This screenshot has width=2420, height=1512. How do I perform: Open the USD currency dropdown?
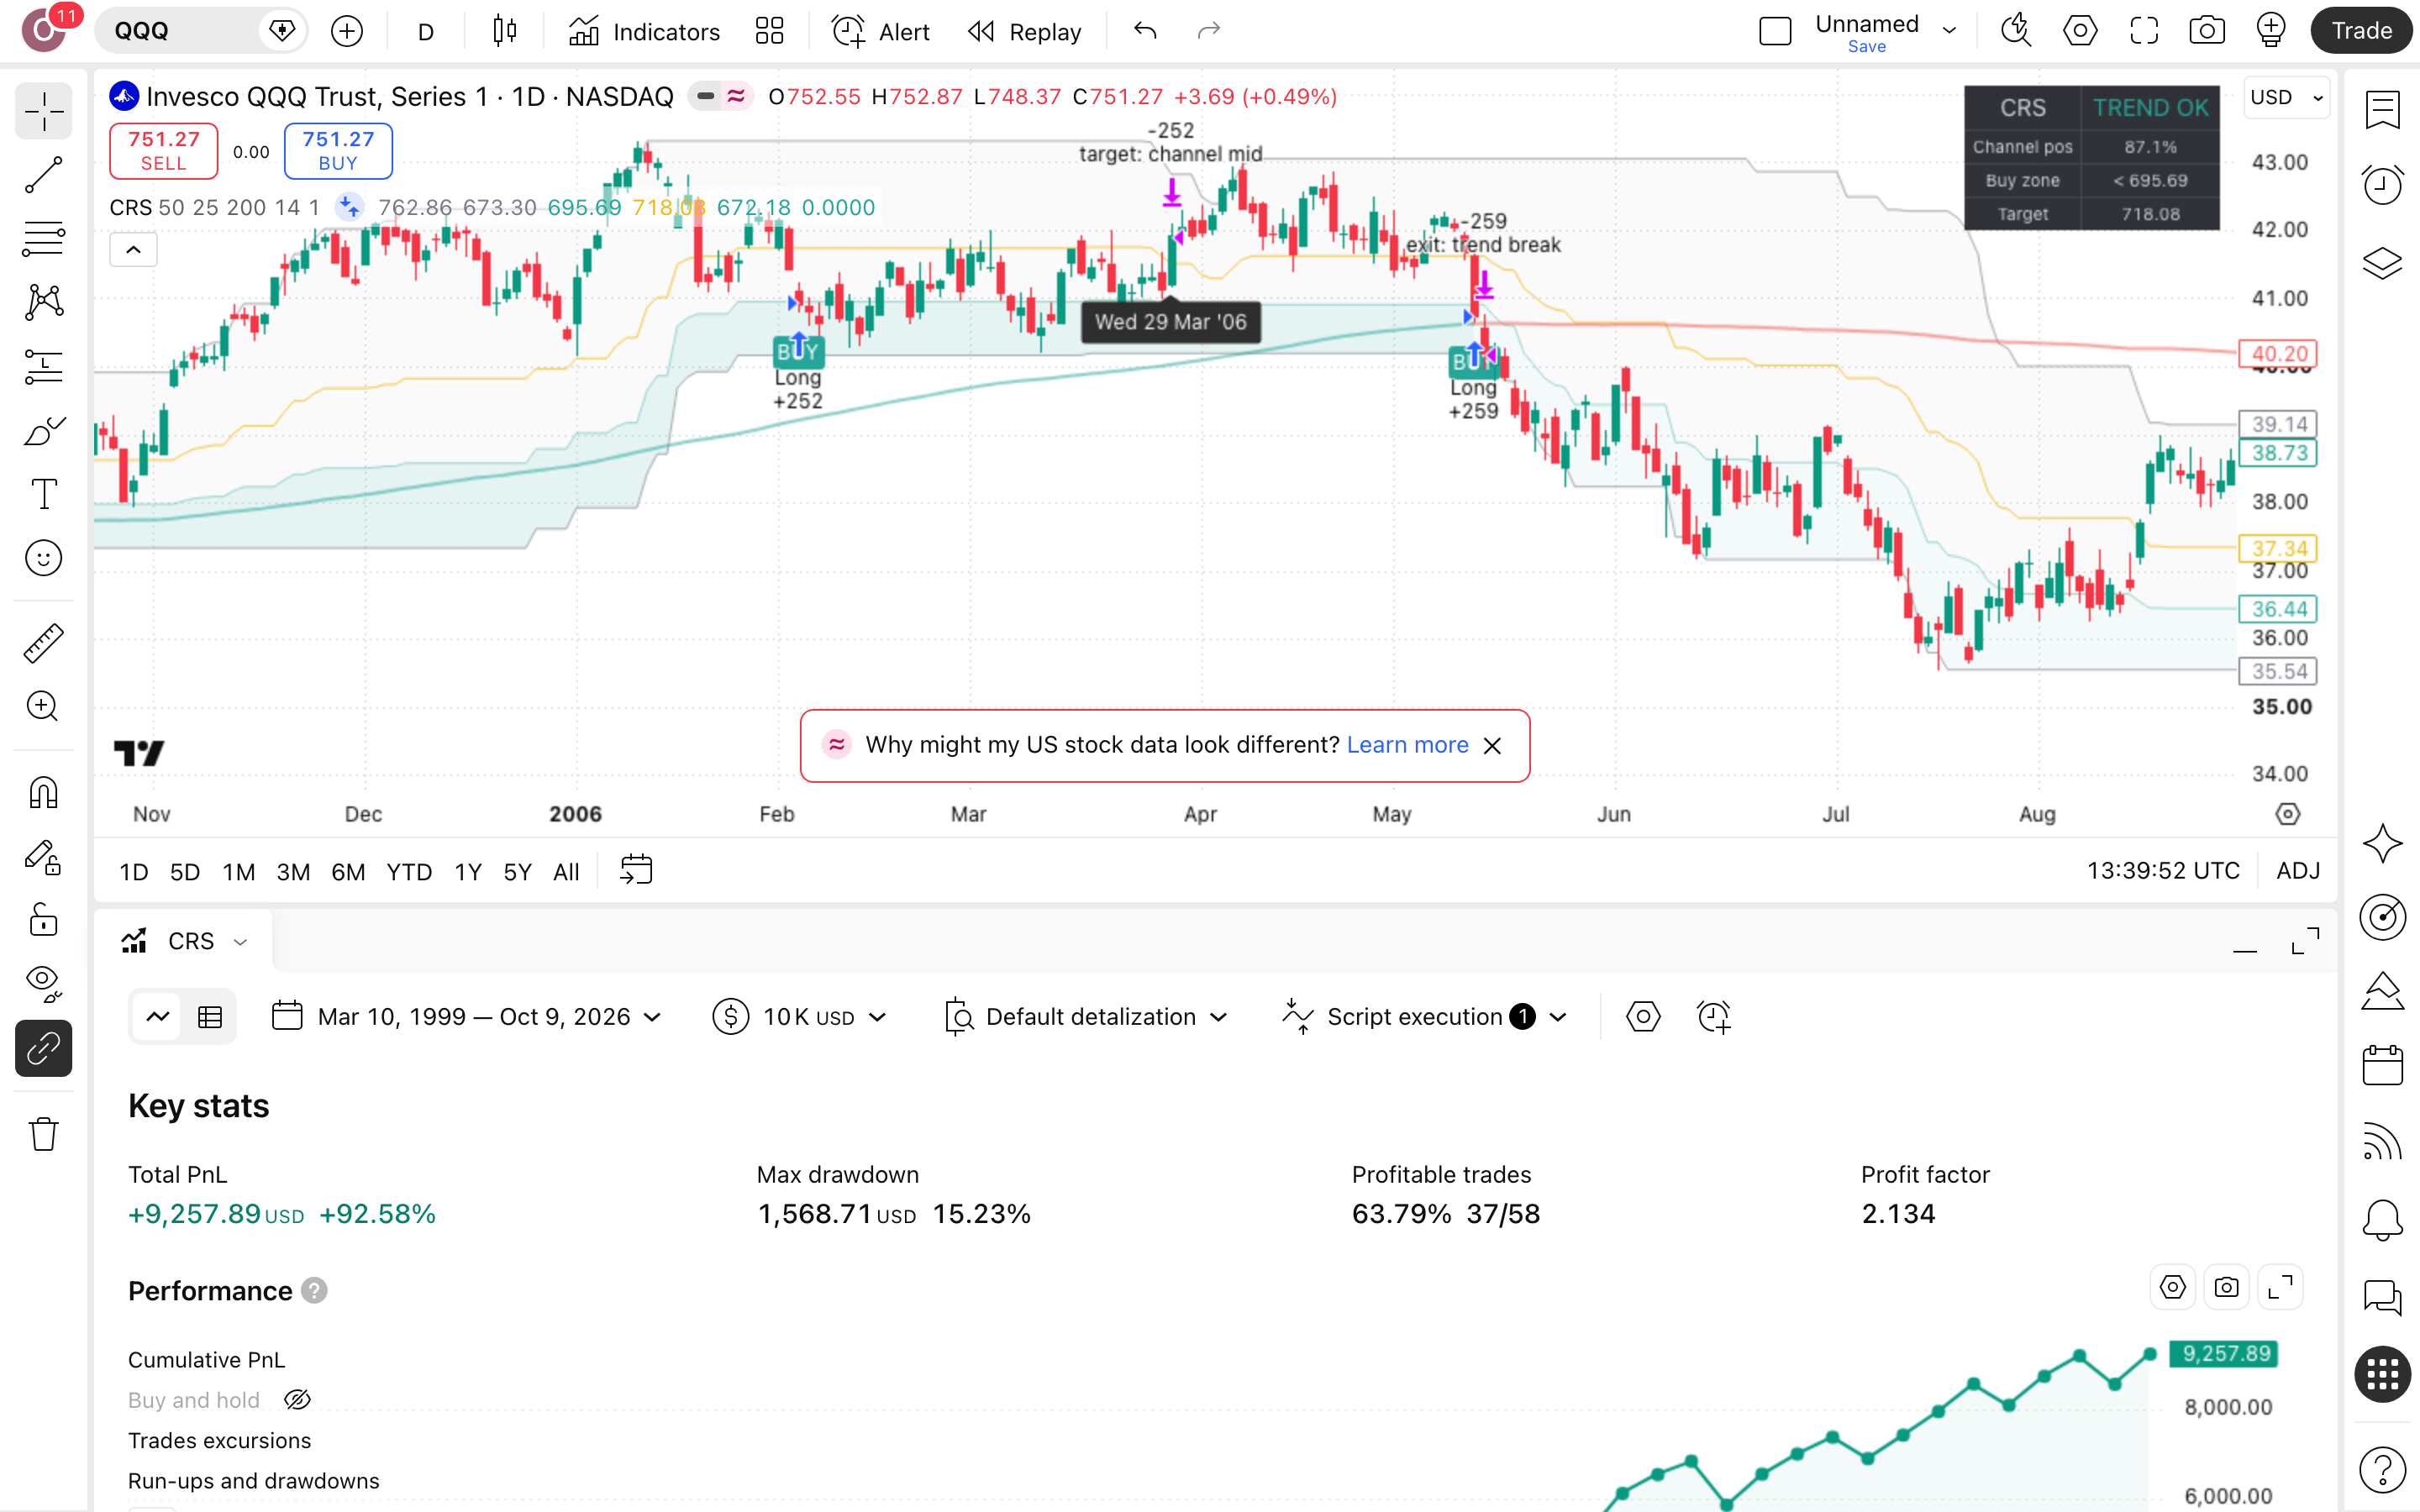tap(2285, 97)
